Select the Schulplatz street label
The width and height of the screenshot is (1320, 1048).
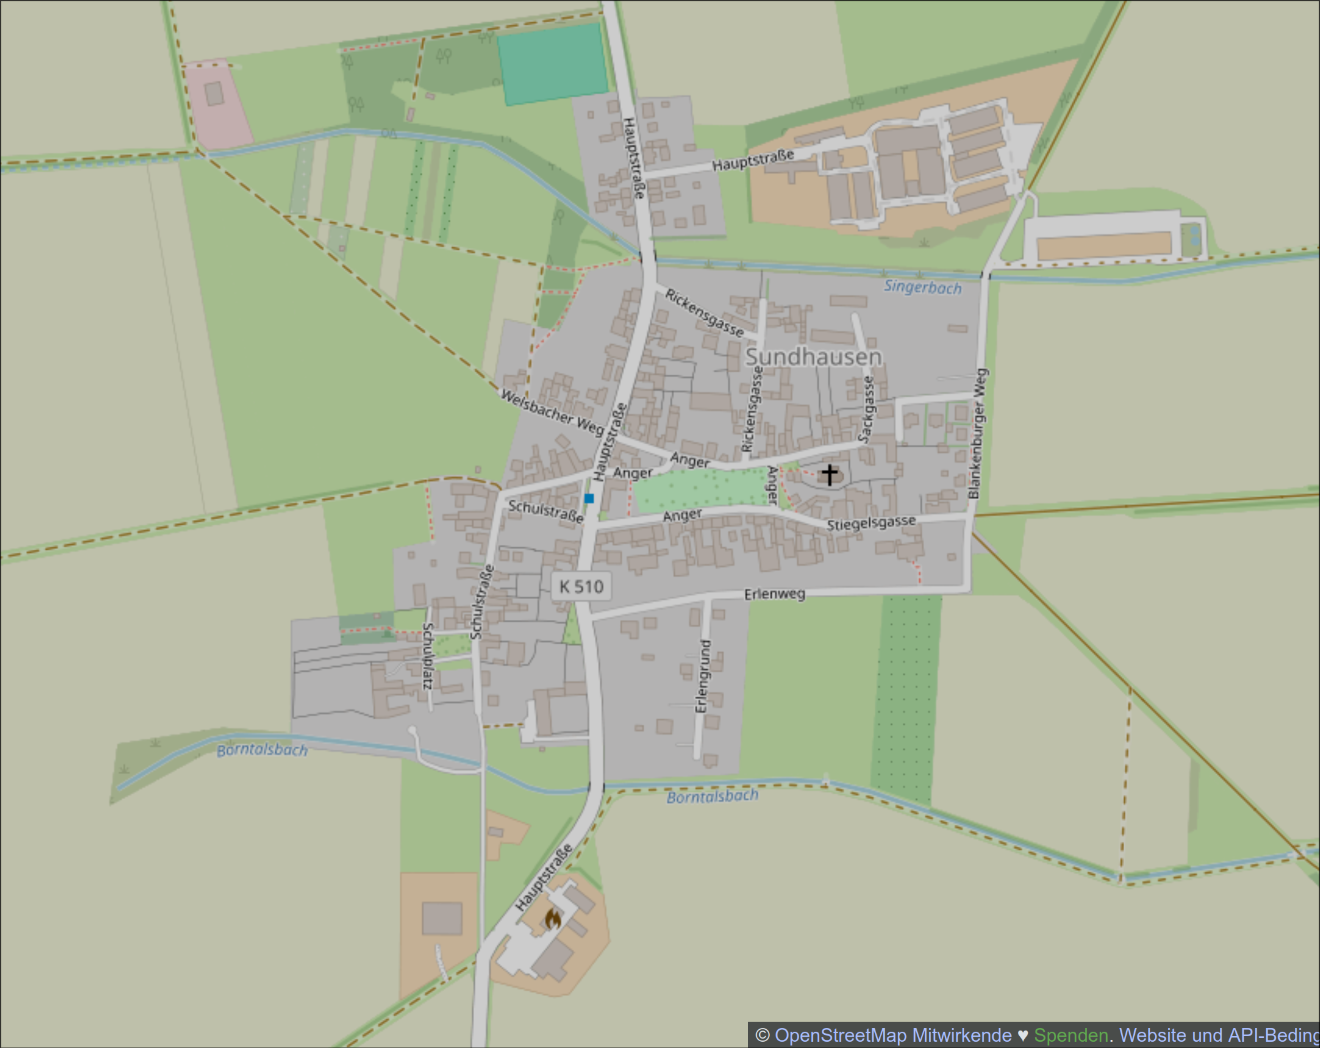[427, 656]
